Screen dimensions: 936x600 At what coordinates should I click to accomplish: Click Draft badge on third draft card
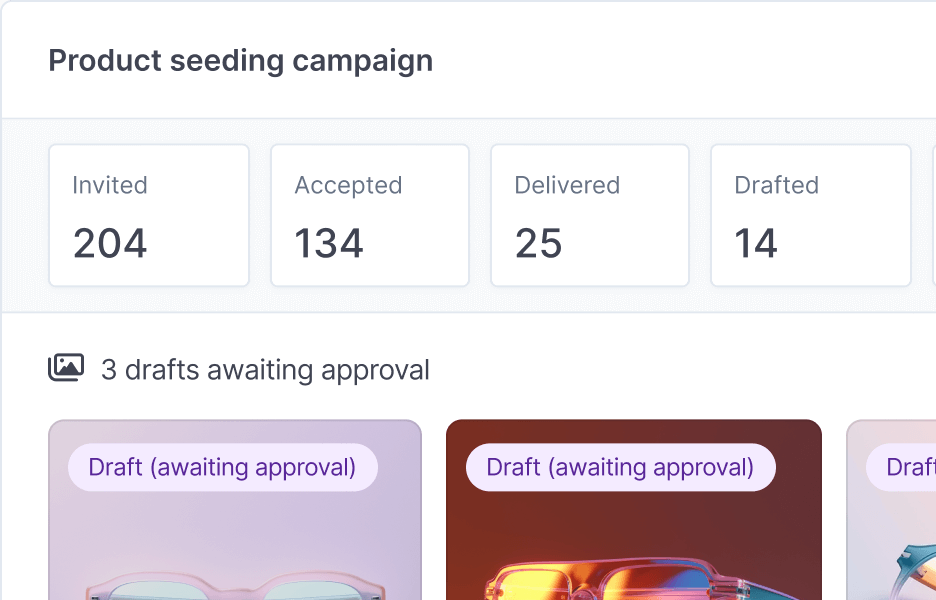click(906, 467)
